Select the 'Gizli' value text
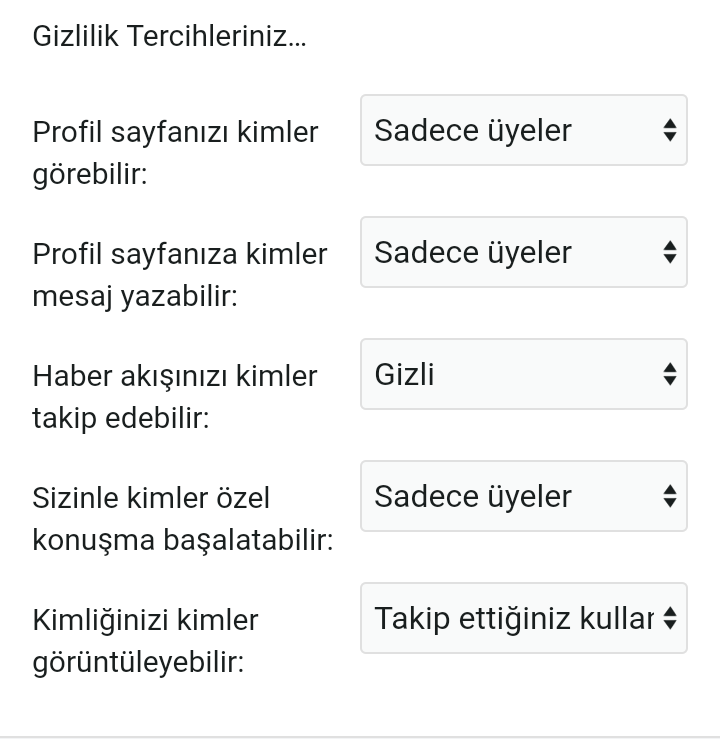Viewport: 720px width, 739px height. pyautogui.click(x=404, y=374)
